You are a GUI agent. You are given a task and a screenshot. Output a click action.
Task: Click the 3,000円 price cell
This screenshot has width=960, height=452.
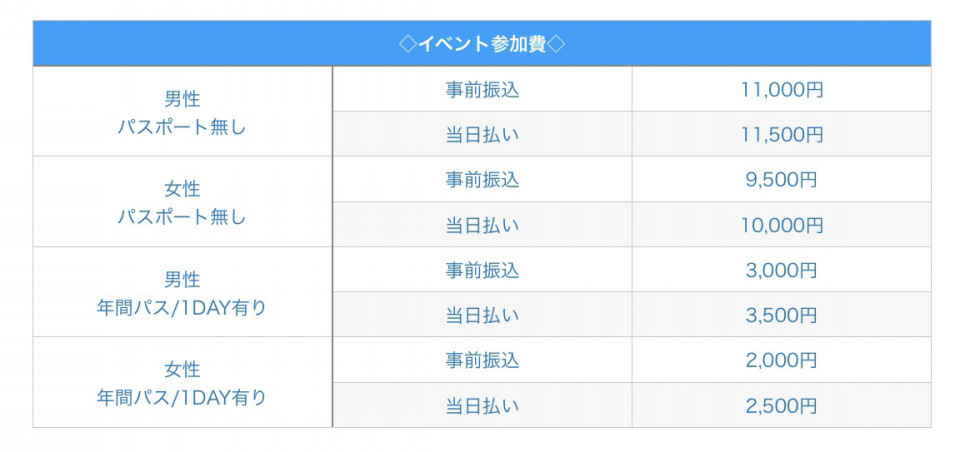(782, 269)
